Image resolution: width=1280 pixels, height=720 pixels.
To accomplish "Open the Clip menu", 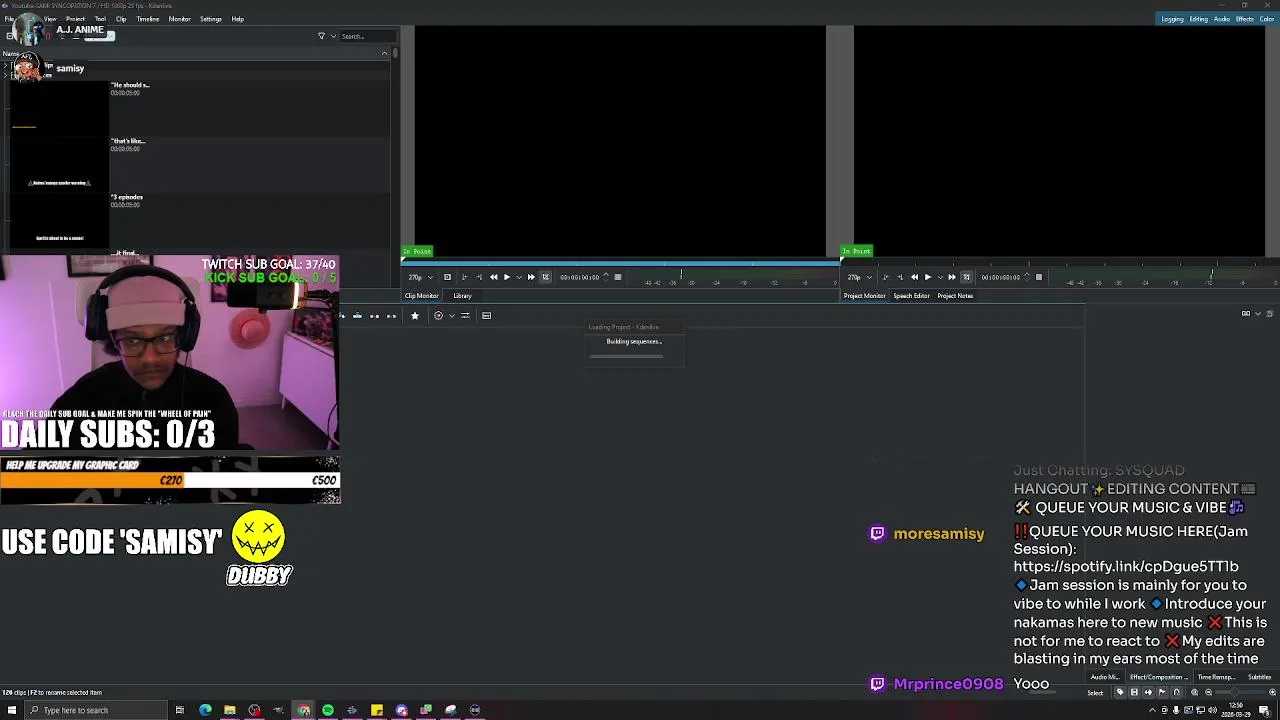I will [x=121, y=19].
